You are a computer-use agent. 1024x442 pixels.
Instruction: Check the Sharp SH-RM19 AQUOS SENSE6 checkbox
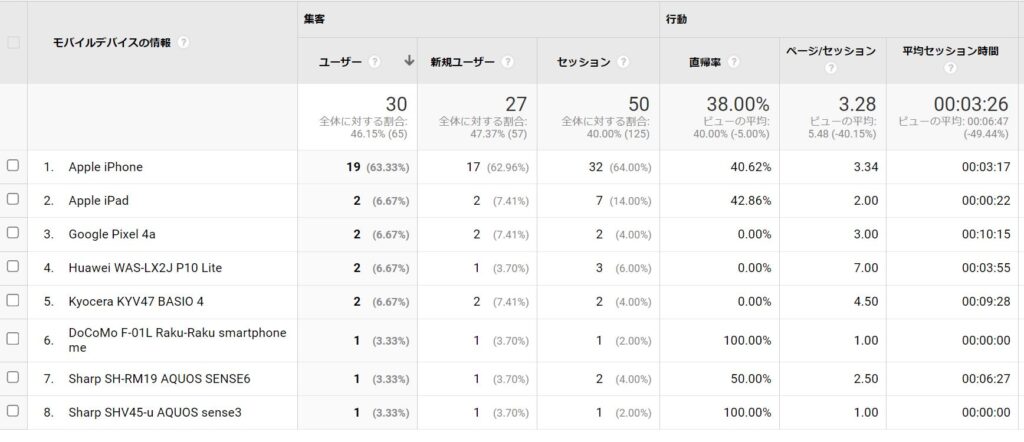point(13,377)
